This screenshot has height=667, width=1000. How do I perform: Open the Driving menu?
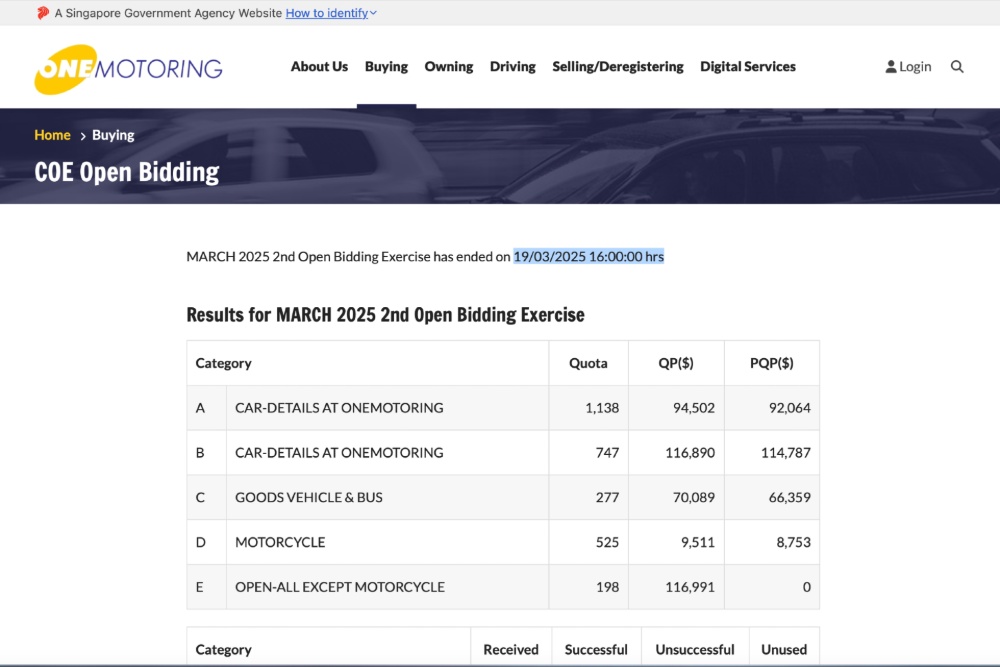512,67
